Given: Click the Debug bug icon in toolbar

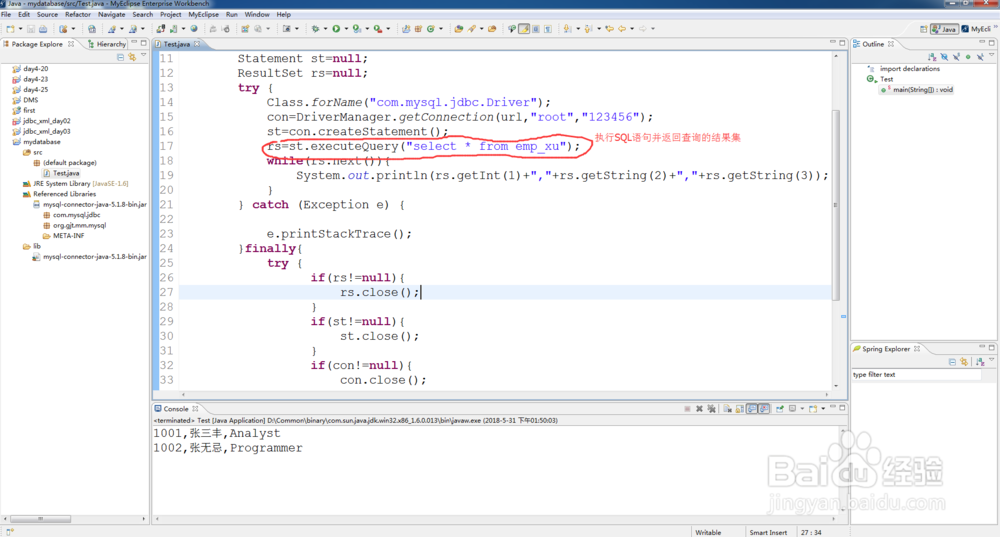Looking at the screenshot, I should (315, 29).
